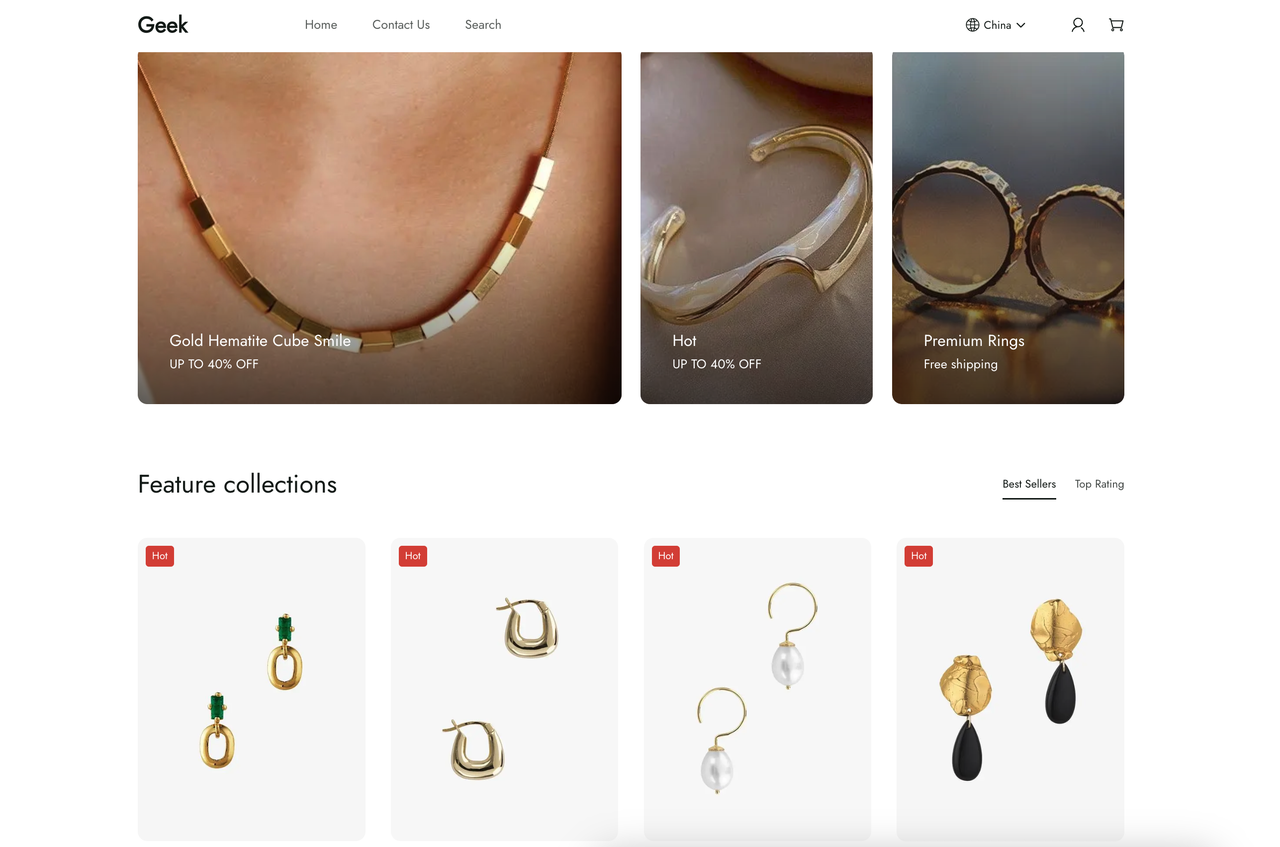Click Hot badge on black drop earrings

click(919, 556)
